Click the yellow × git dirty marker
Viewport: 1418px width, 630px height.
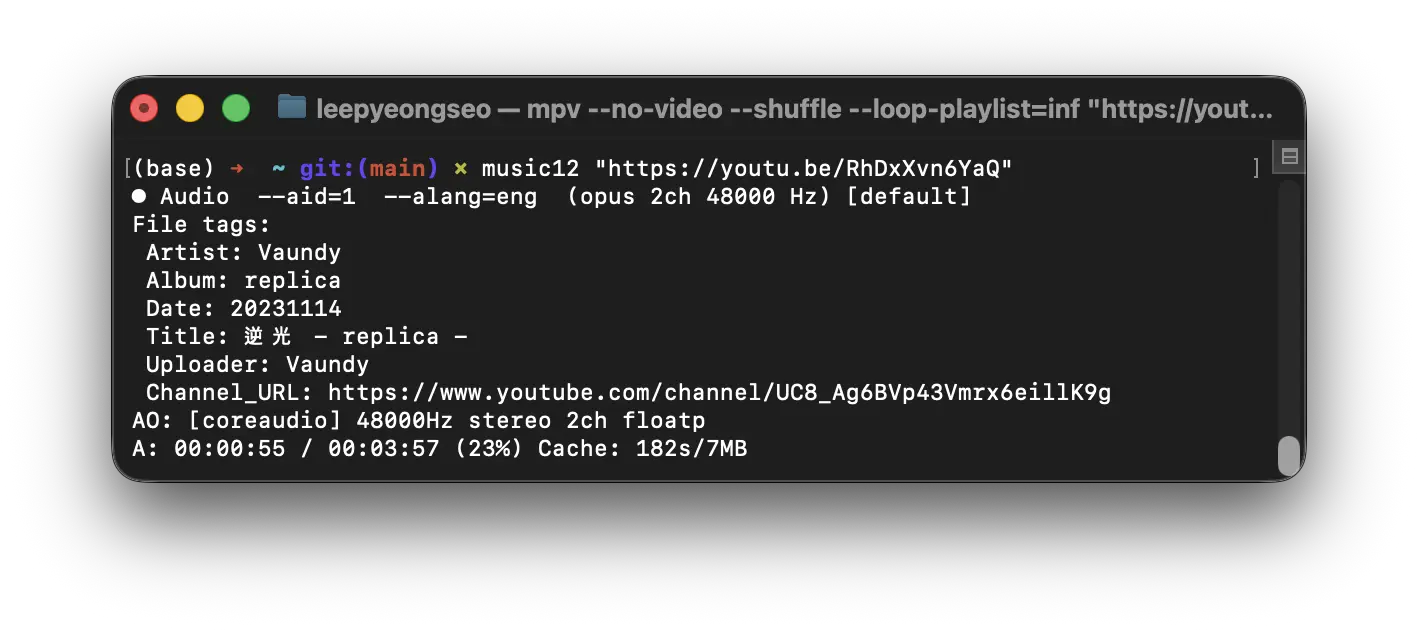coord(460,169)
